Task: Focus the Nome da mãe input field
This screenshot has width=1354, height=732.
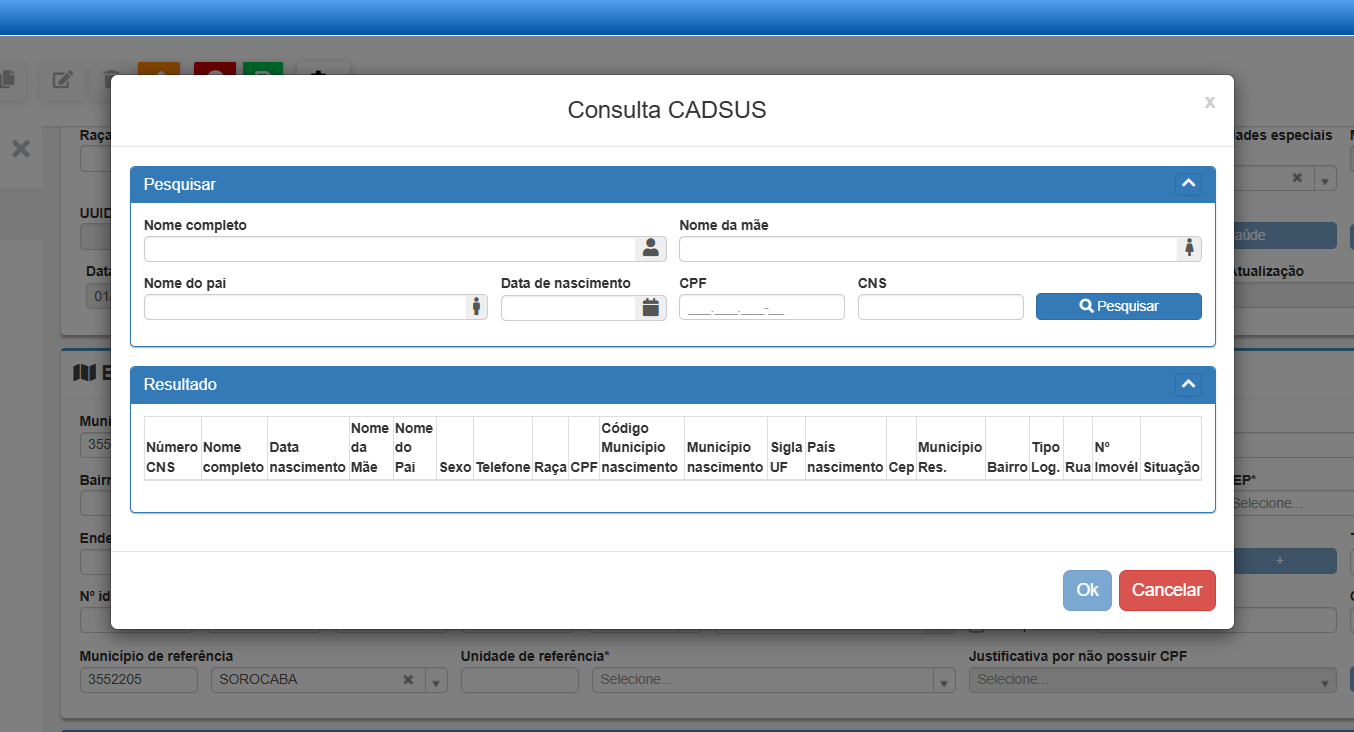Action: click(928, 249)
